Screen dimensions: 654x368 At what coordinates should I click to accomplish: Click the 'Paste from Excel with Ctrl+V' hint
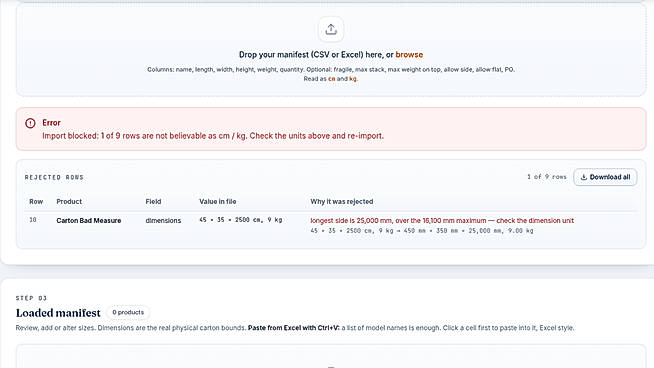point(294,328)
